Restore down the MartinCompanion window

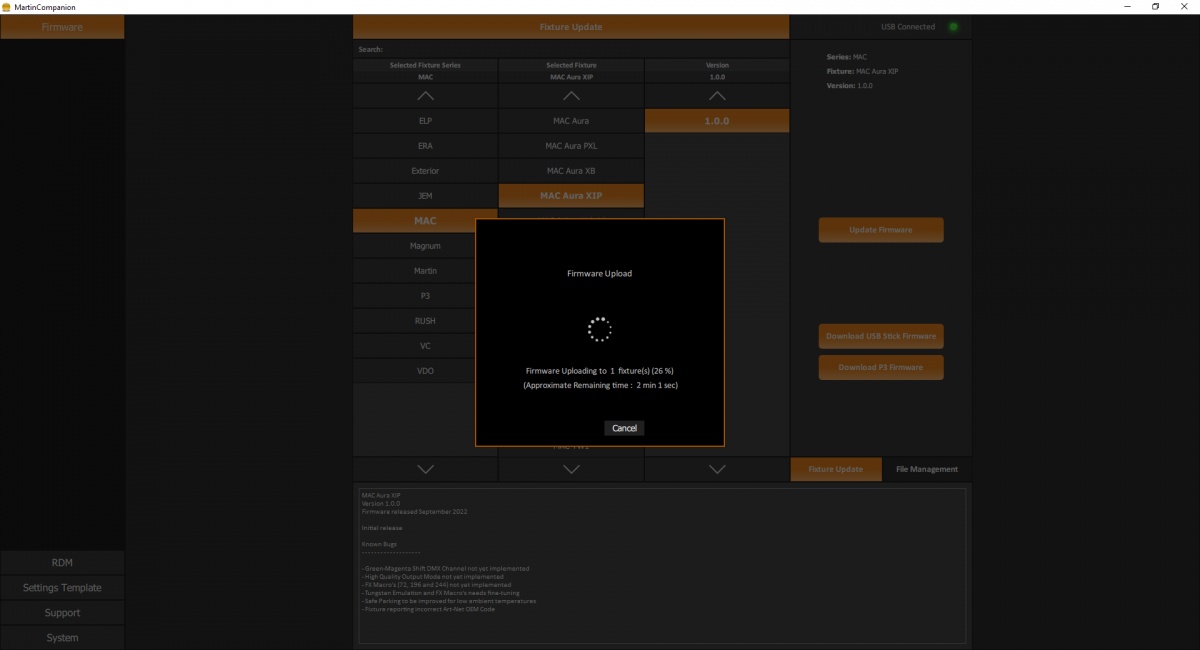(x=1156, y=7)
